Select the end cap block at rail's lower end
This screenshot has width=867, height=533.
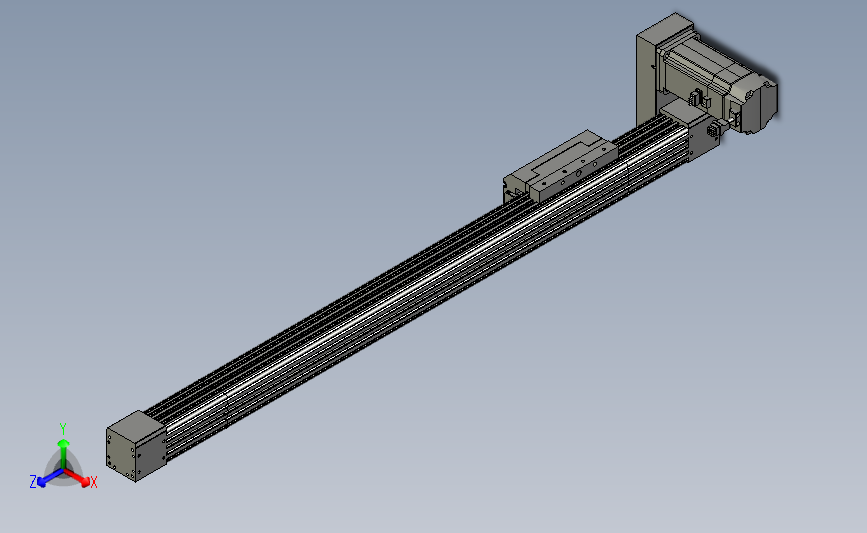click(136, 446)
